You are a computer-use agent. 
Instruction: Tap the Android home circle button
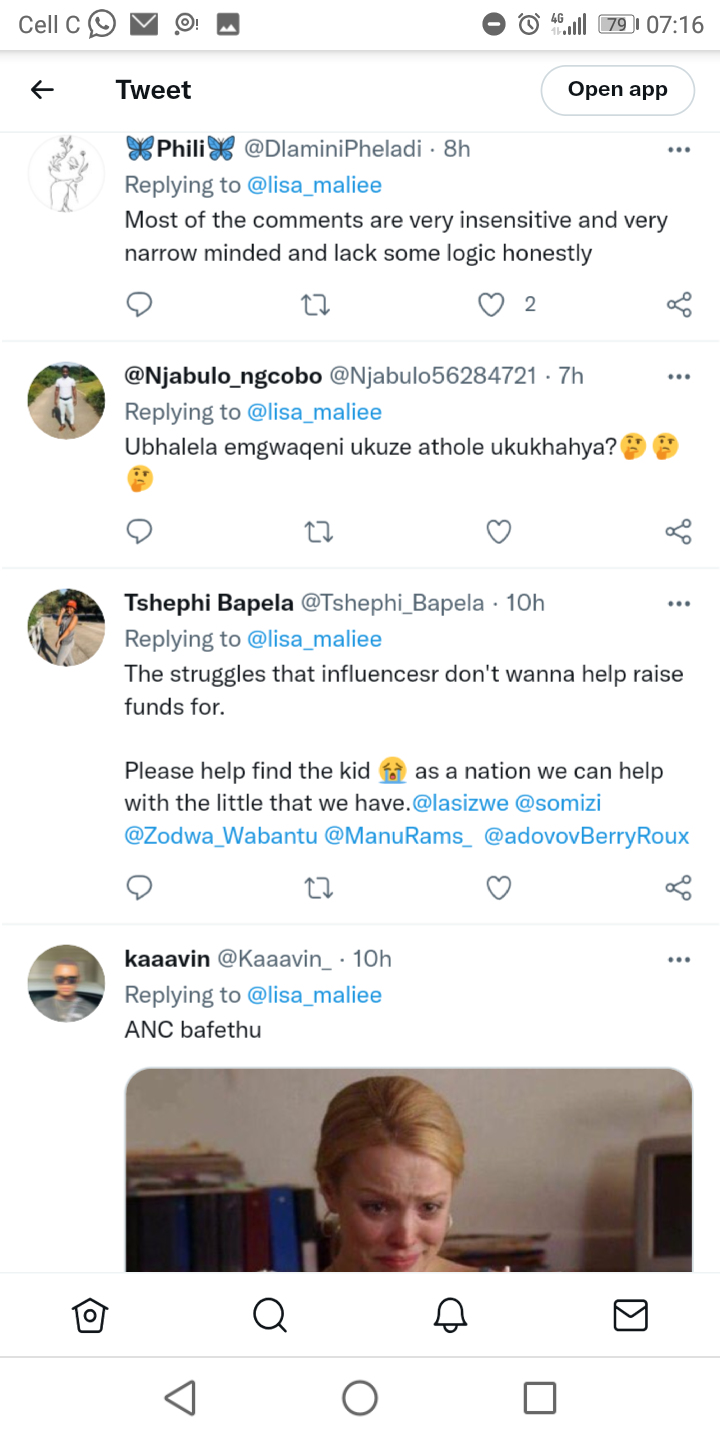[360, 1397]
